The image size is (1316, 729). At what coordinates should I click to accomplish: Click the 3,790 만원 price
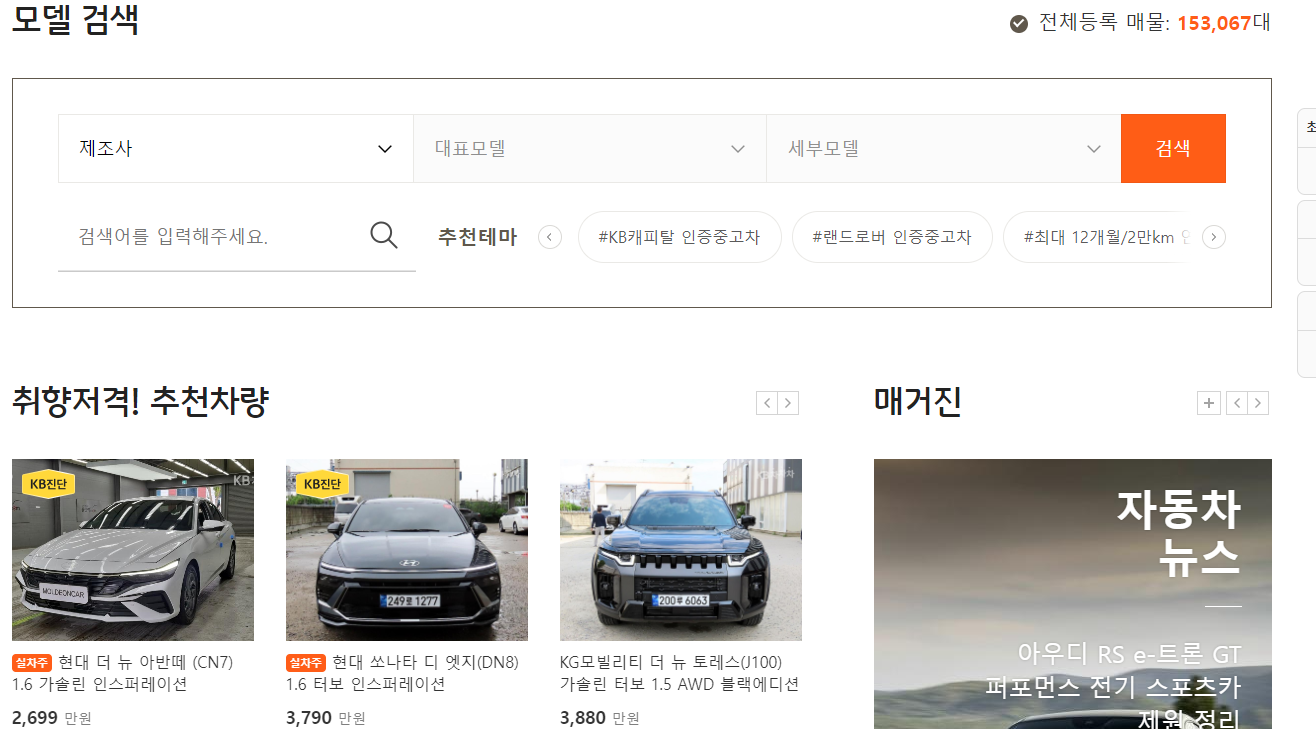326,718
